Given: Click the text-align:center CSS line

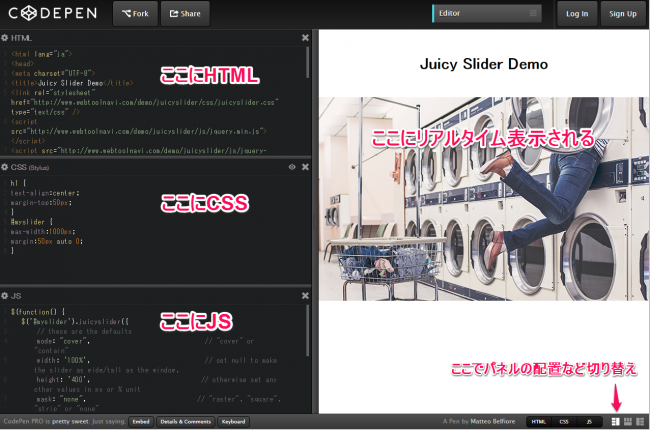Looking at the screenshot, I should coord(45,193).
